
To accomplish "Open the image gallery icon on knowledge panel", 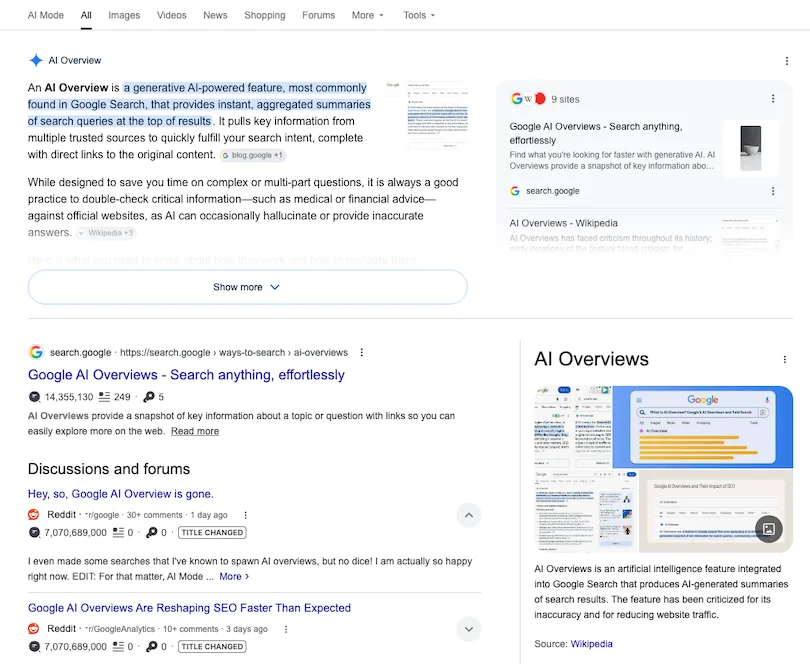I will [769, 529].
